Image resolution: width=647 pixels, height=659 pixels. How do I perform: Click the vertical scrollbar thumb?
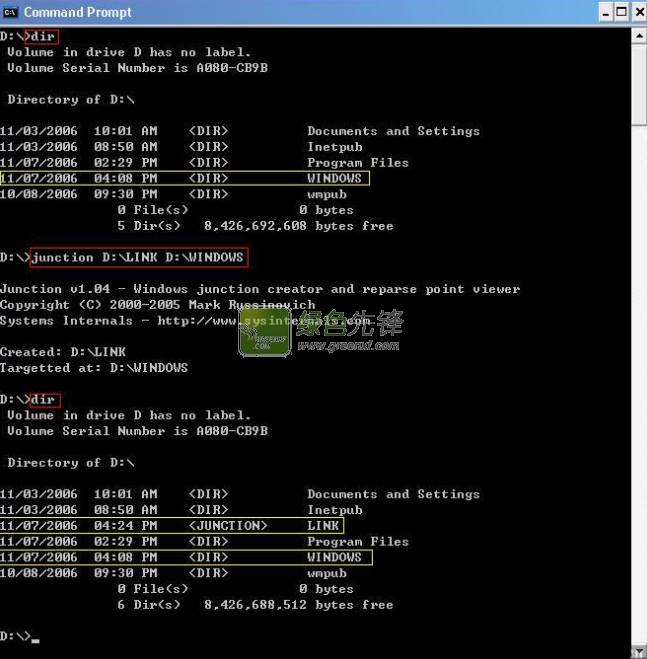coord(638,85)
